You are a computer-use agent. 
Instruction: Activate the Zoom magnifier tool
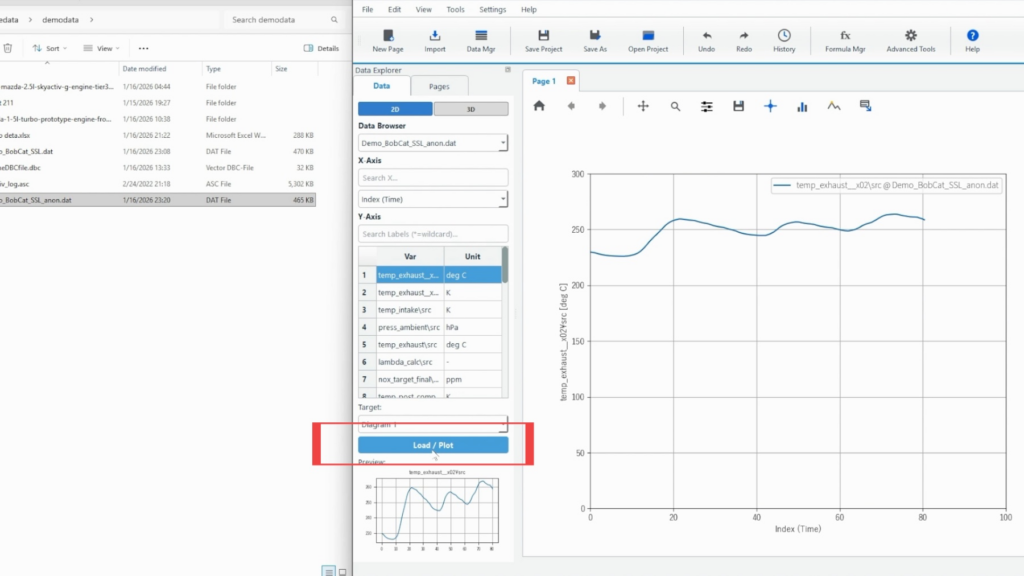(x=675, y=106)
